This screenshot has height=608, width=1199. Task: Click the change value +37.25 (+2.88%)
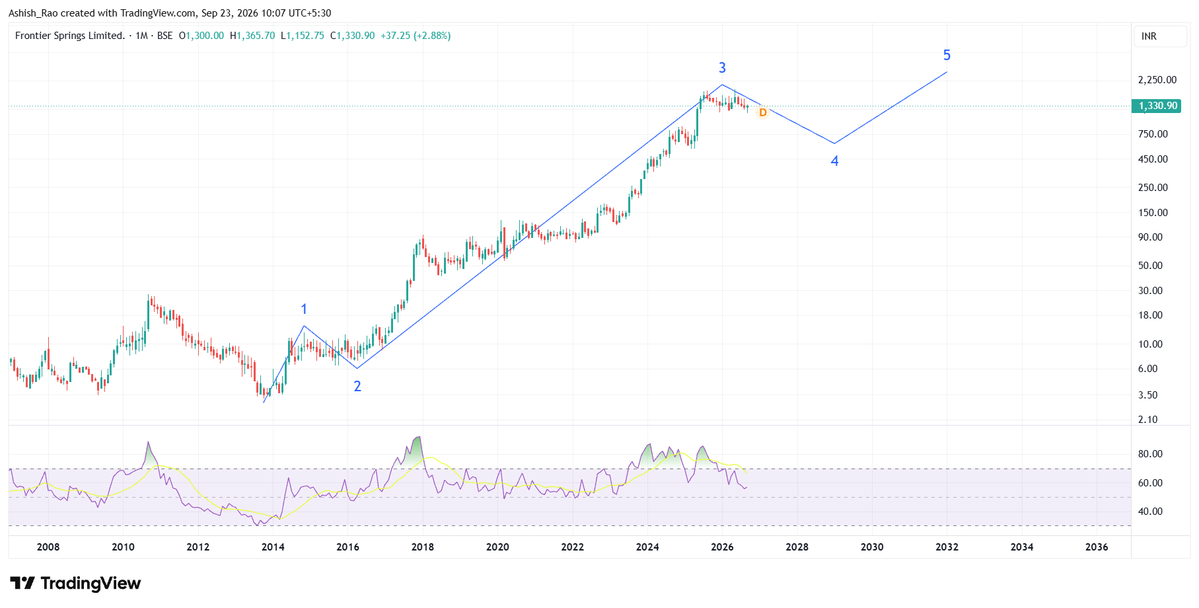[x=416, y=35]
